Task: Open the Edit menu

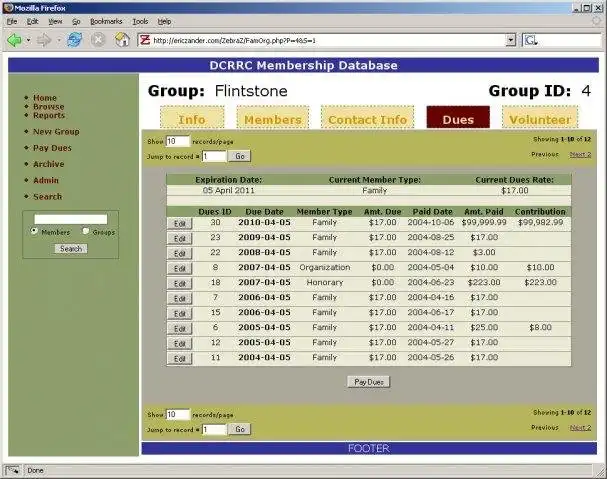Action: click(x=33, y=21)
